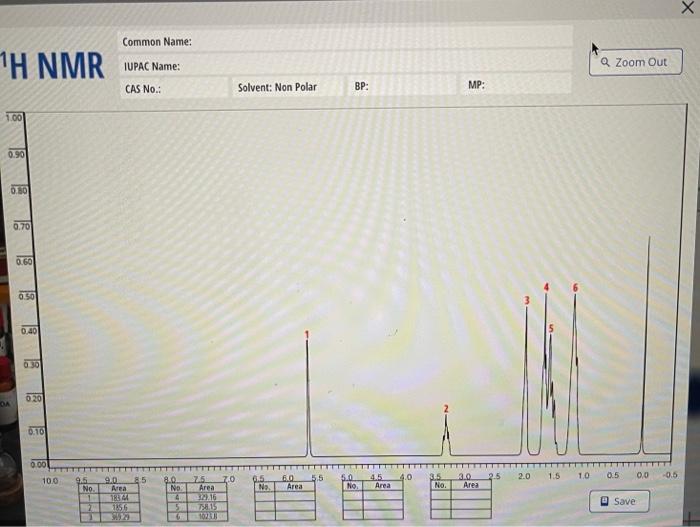The image size is (700, 527).
Task: Click the Zoom Out button label
Action: click(x=641, y=62)
